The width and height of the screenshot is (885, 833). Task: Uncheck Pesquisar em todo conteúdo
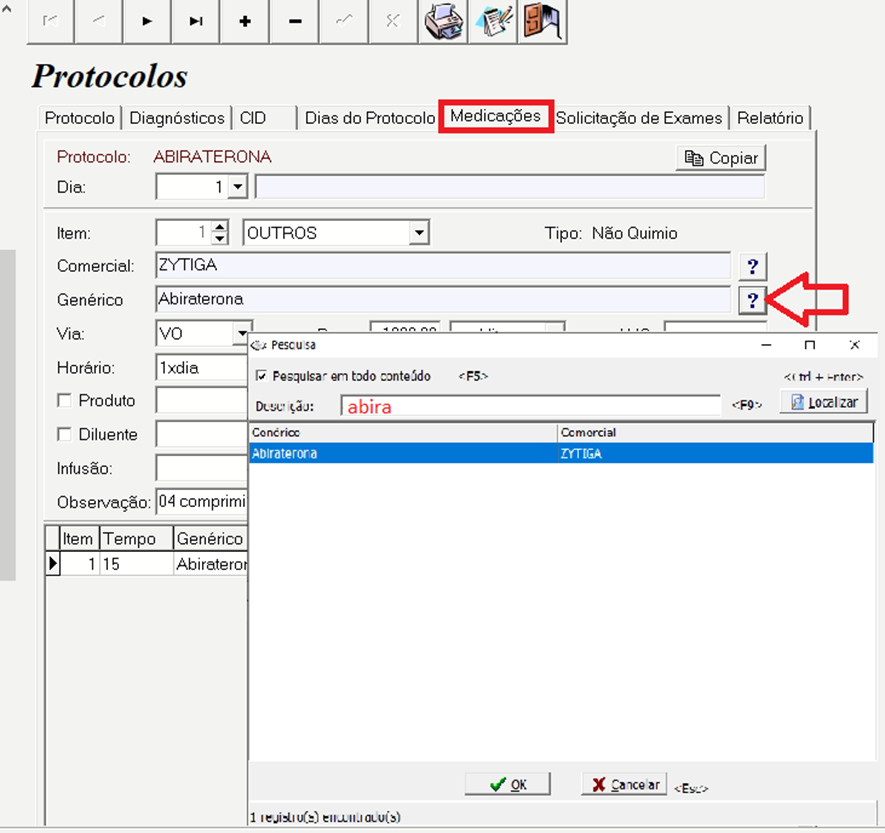(262, 377)
